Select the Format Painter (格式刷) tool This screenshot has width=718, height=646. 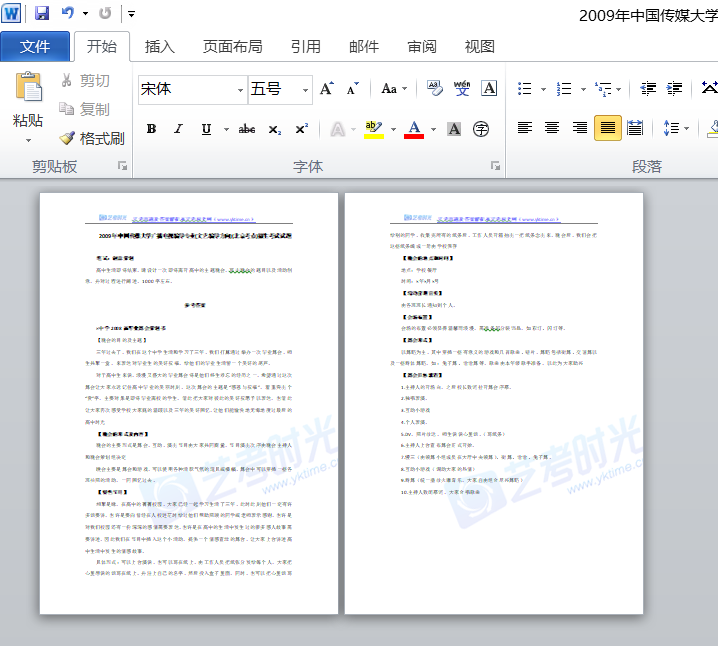pyautogui.click(x=91, y=138)
